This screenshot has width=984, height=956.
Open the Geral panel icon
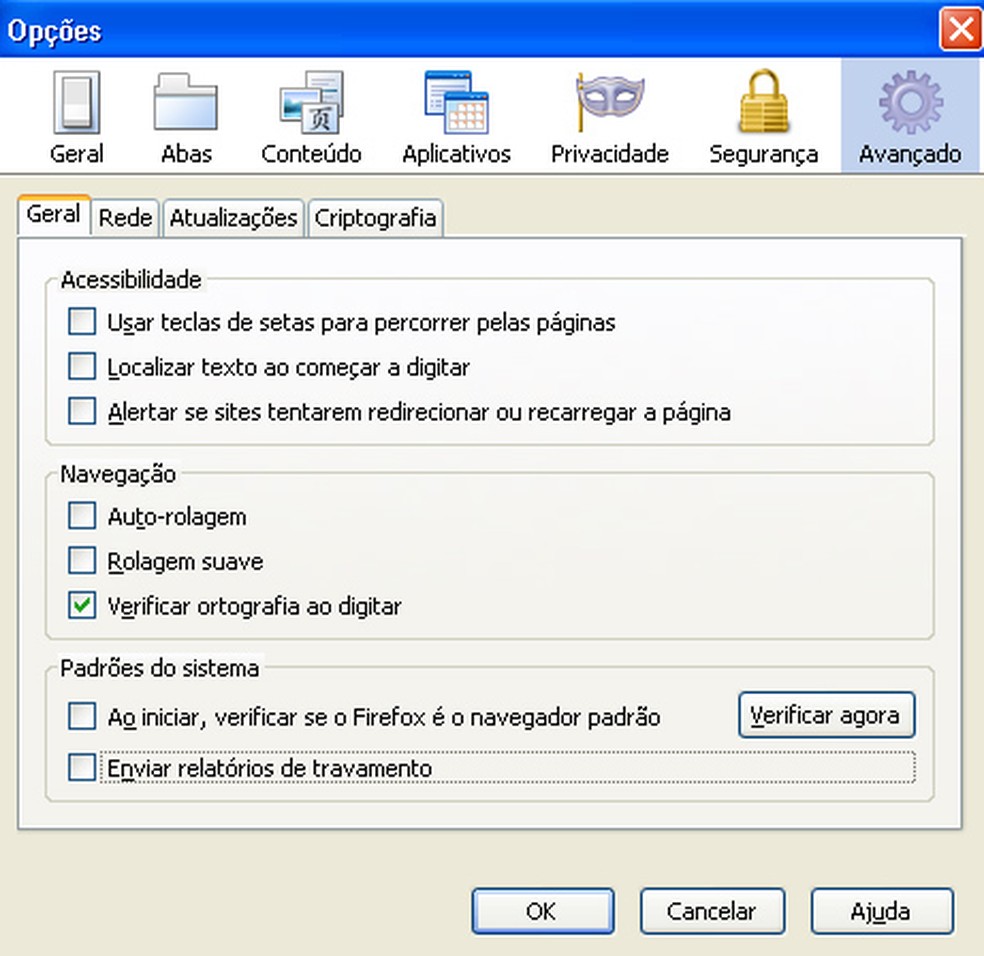click(x=76, y=110)
